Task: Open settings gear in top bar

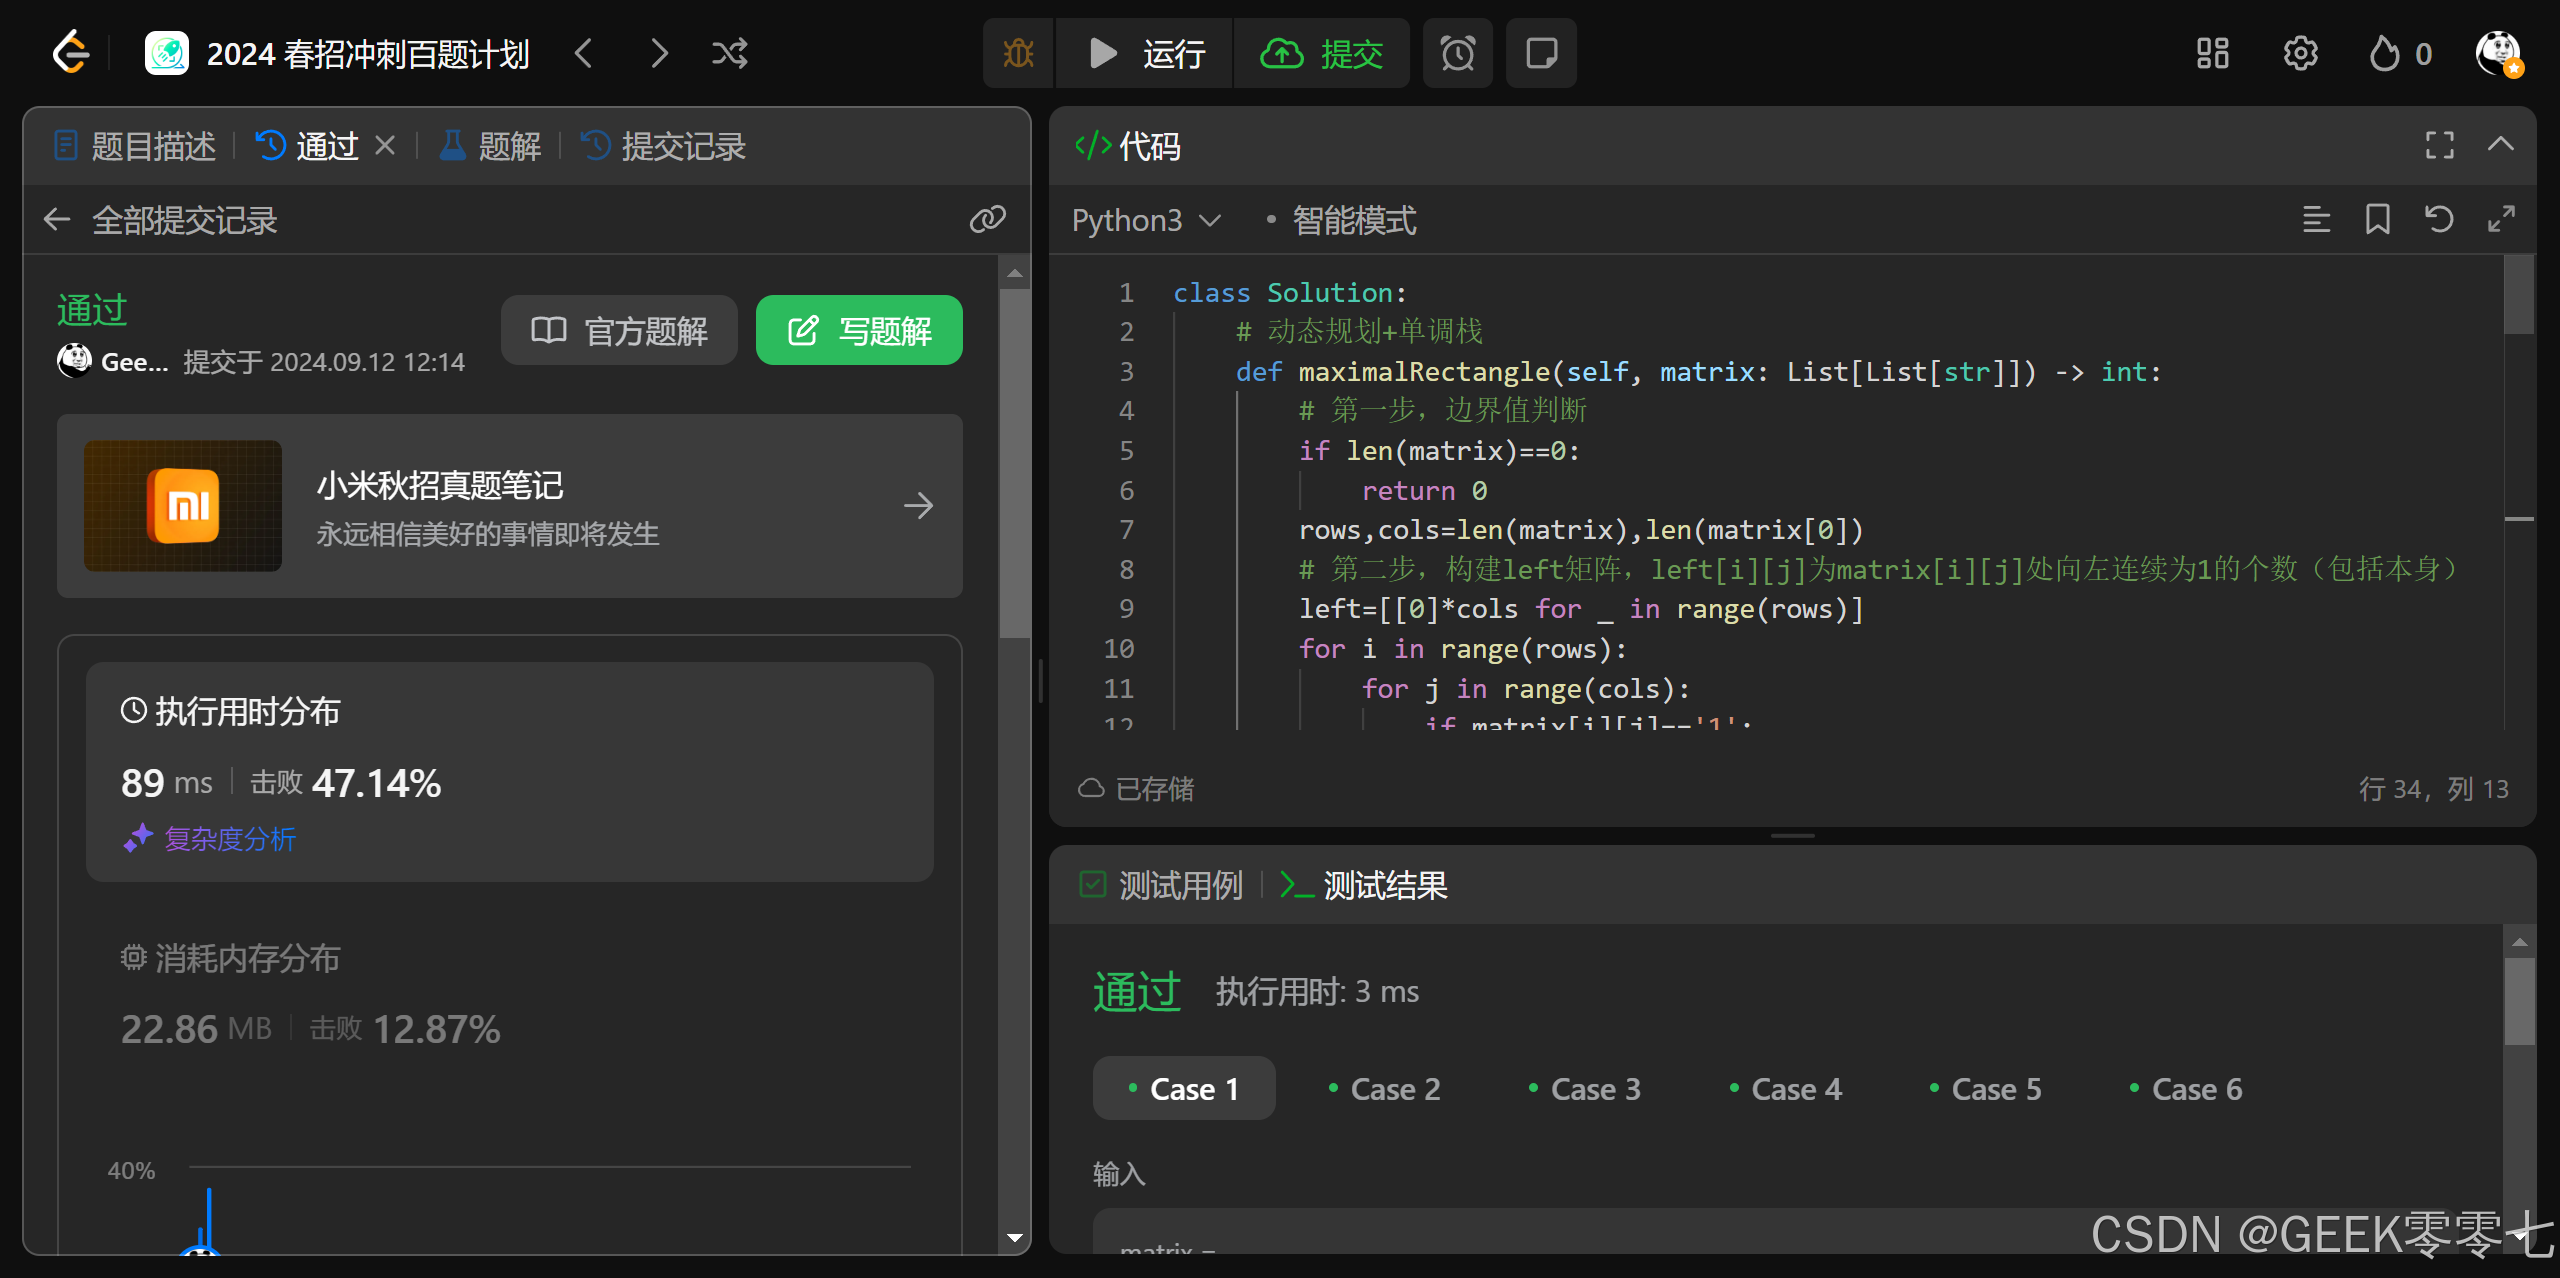Action: (x=2300, y=53)
